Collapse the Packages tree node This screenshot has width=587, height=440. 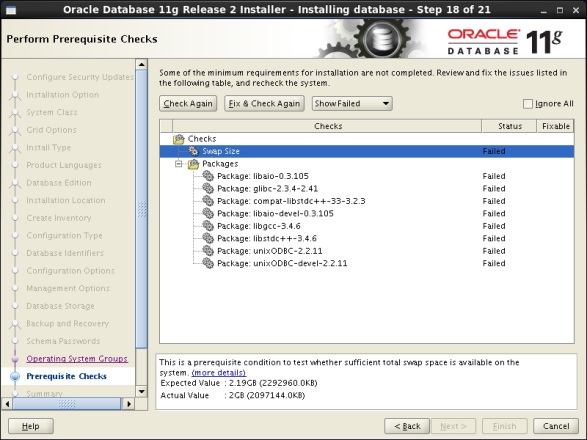pyautogui.click(x=179, y=164)
